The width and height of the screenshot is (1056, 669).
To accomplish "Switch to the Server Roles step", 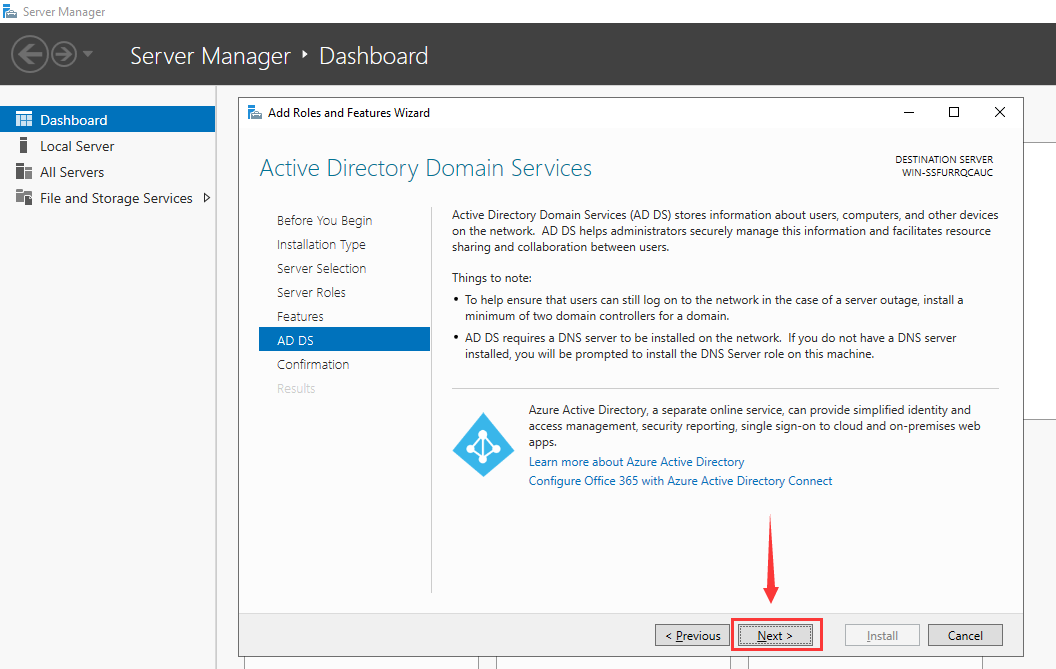I will (311, 293).
